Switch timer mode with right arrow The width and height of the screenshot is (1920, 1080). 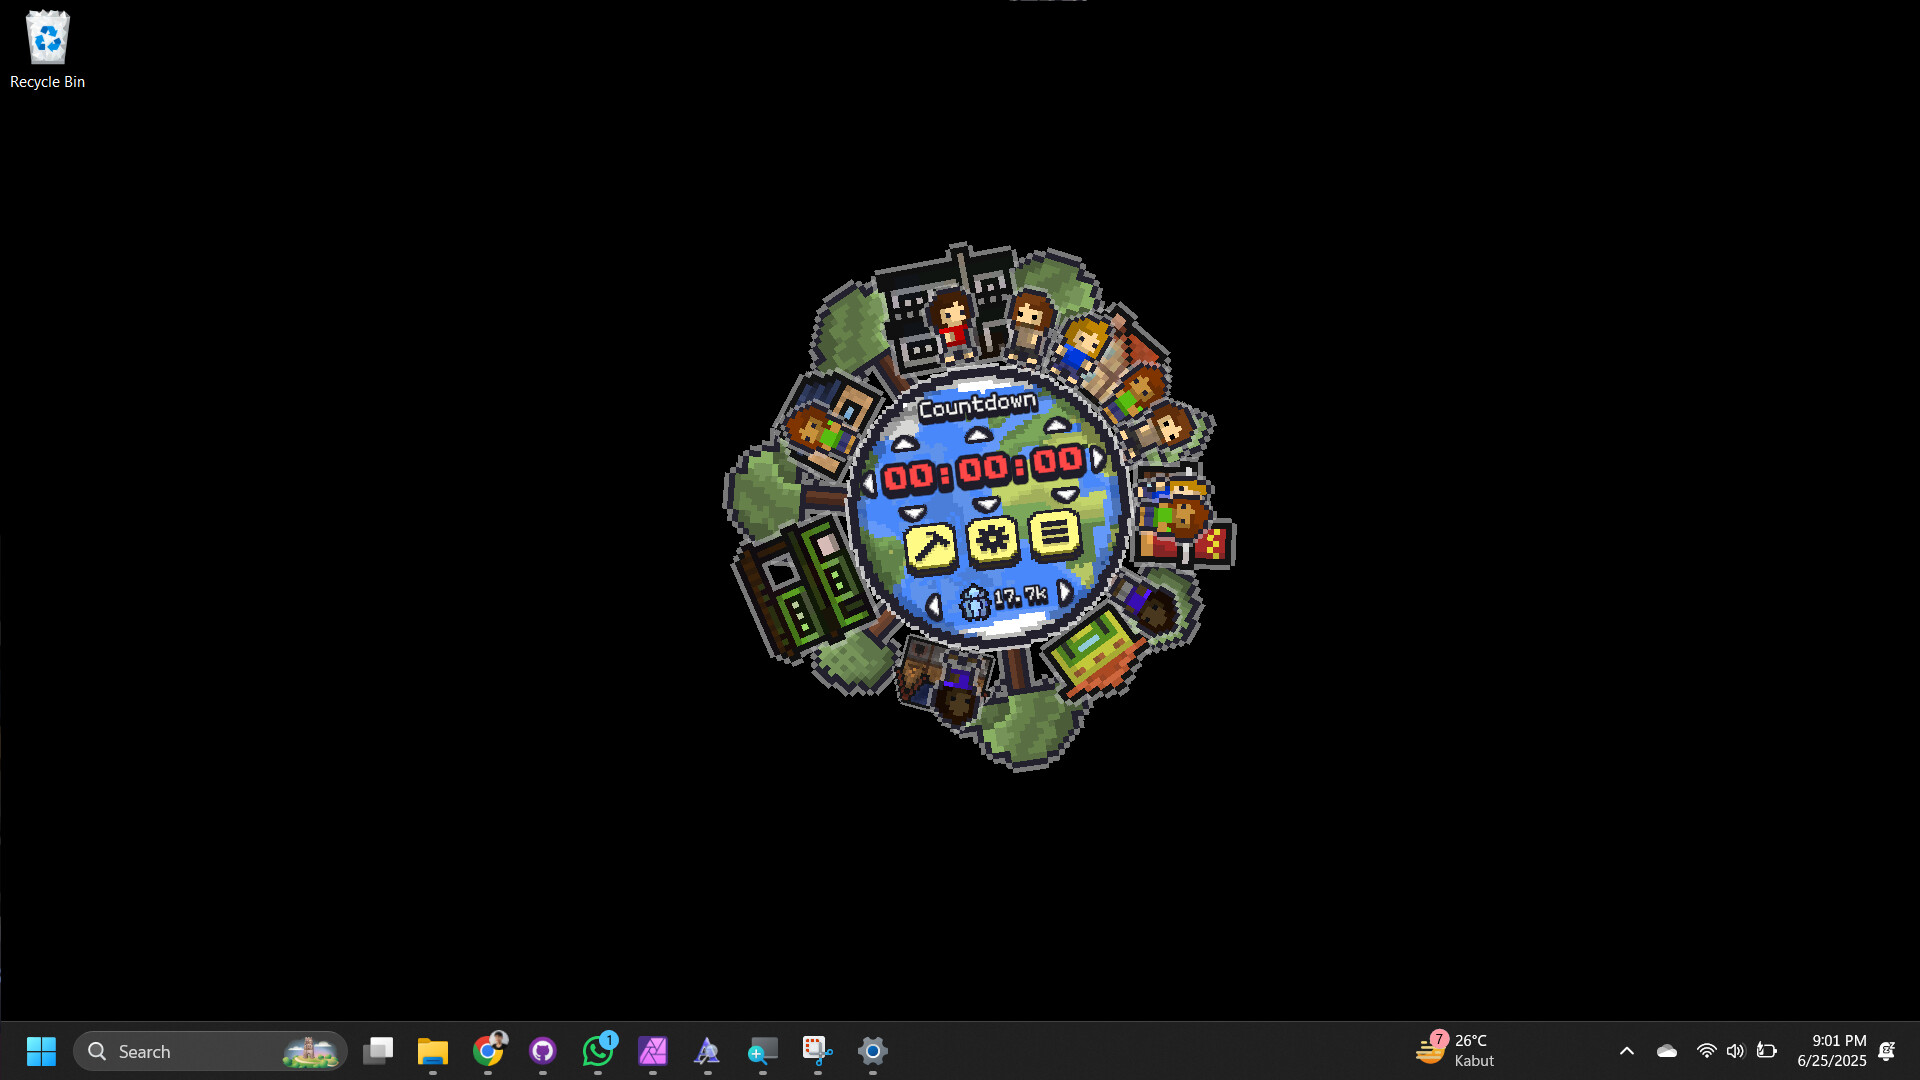(1098, 459)
